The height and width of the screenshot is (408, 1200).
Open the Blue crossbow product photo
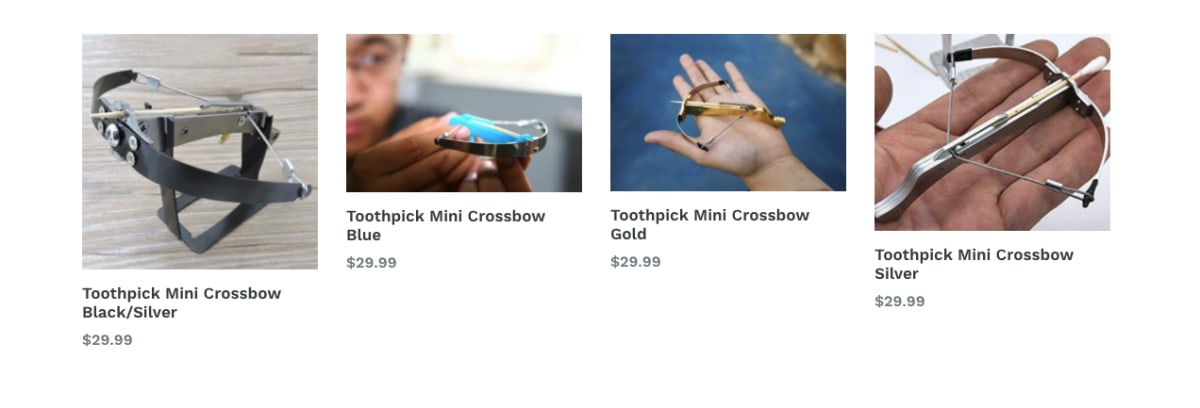[x=464, y=113]
